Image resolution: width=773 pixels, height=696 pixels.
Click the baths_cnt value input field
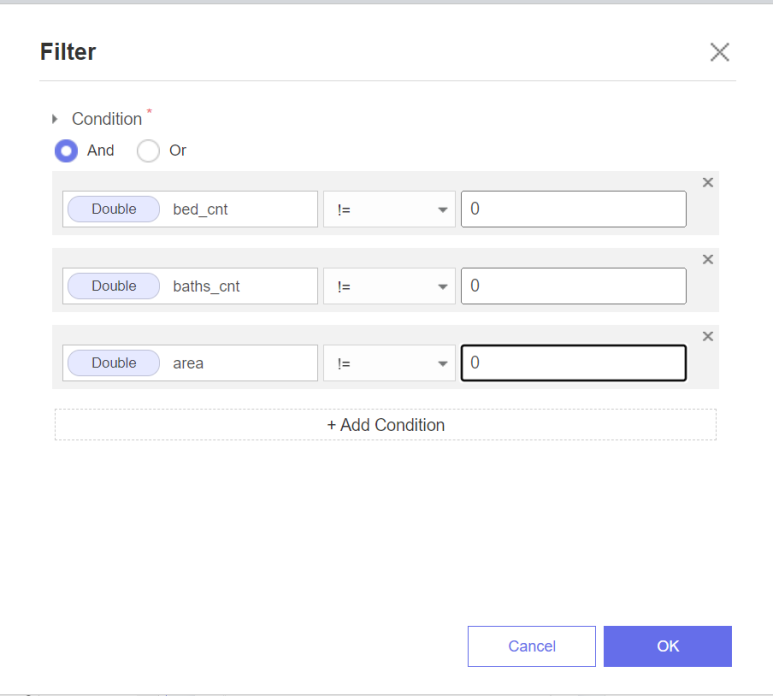[573, 286]
